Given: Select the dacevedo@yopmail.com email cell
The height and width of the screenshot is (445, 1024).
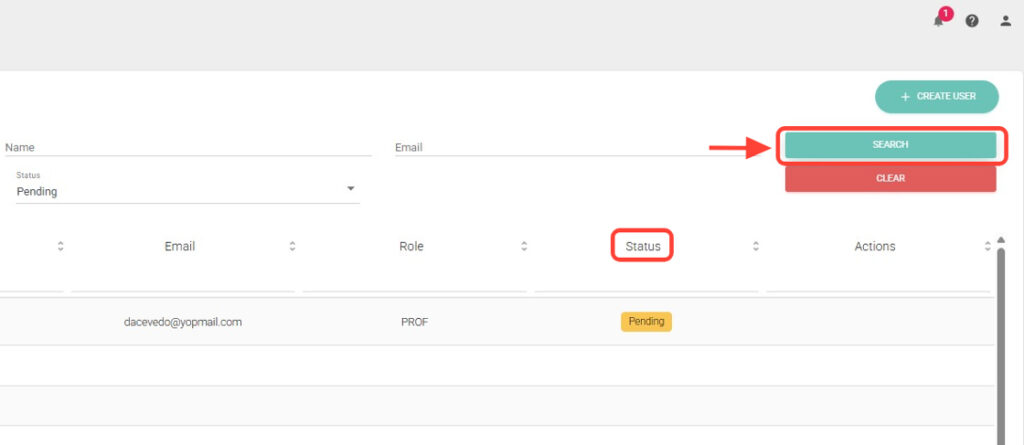Looking at the screenshot, I should point(183,322).
